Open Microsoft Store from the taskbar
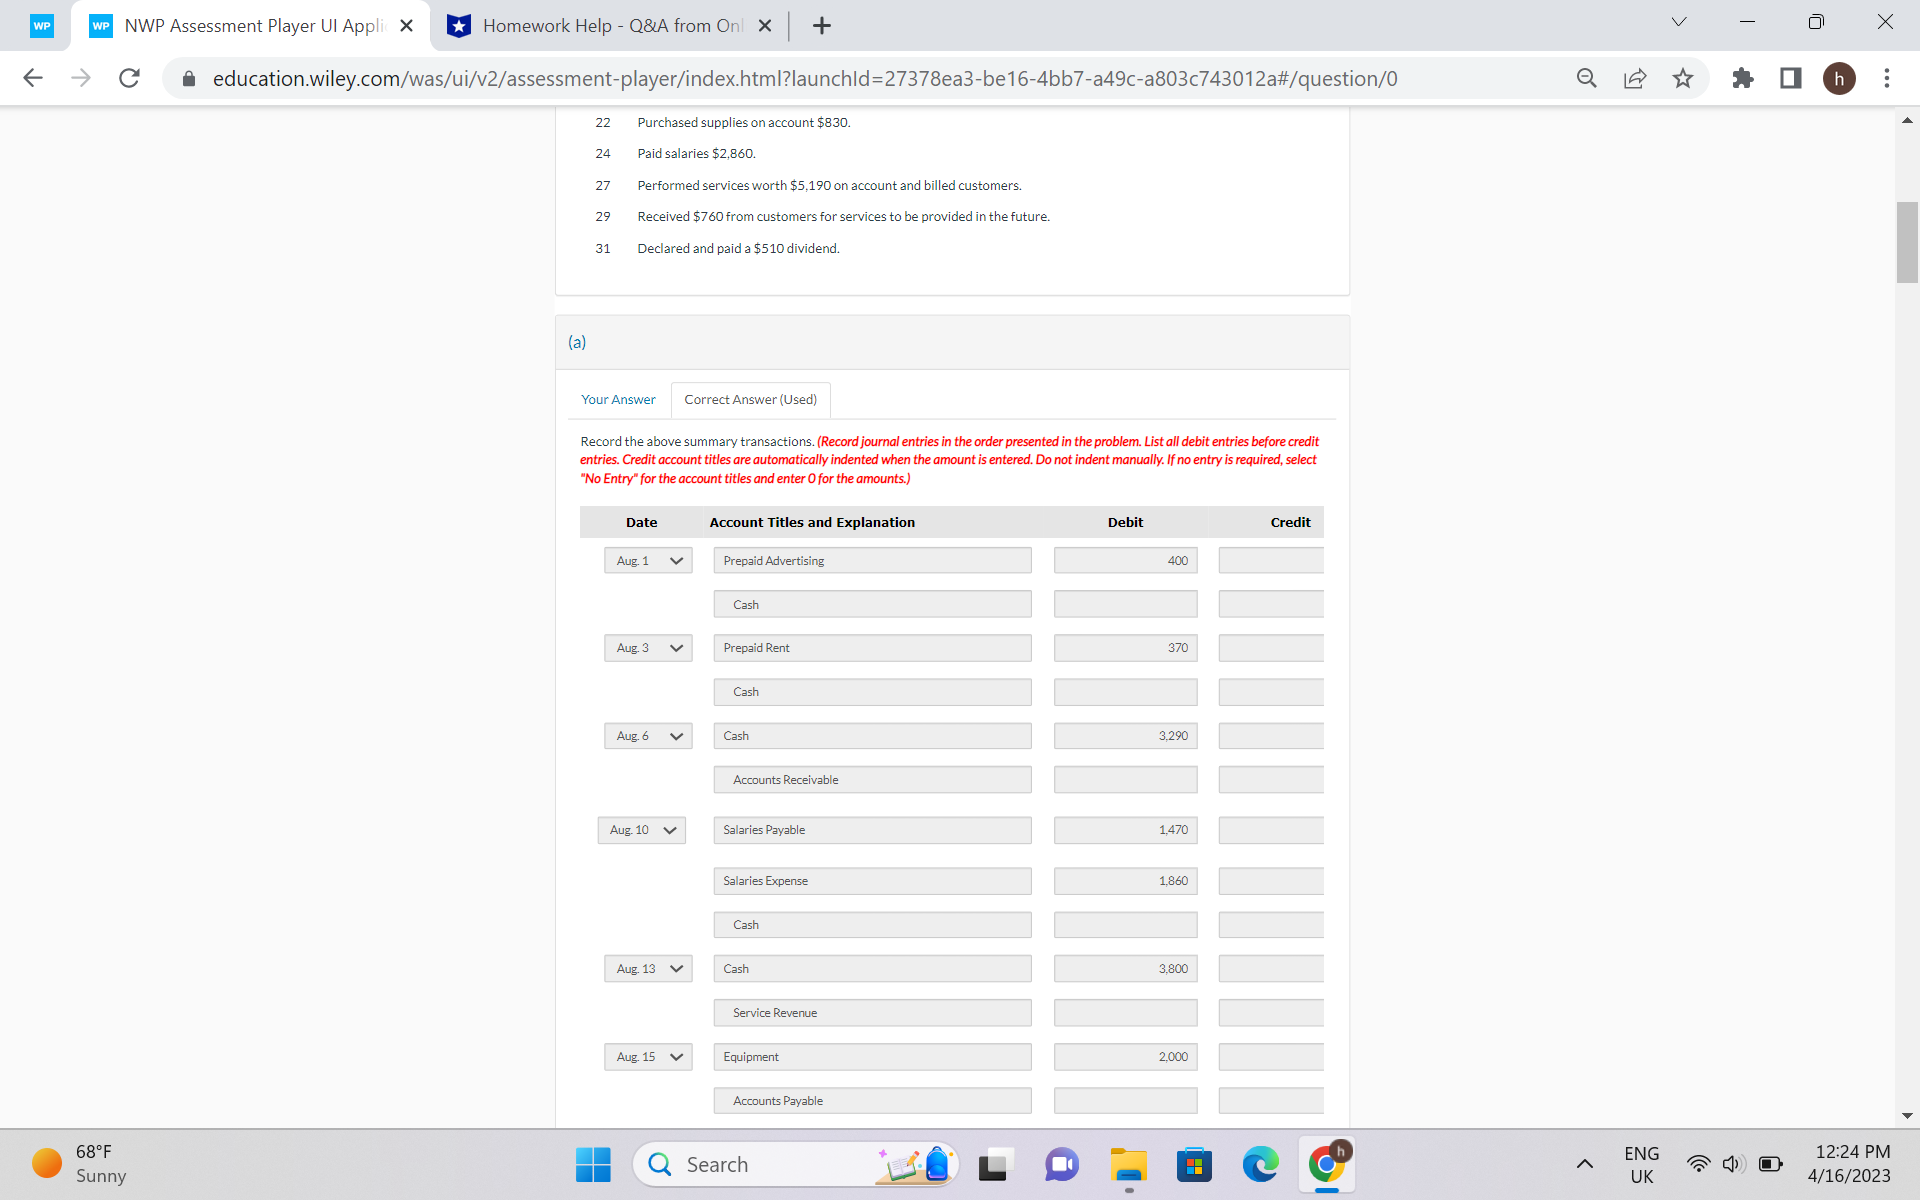 pos(1194,1164)
